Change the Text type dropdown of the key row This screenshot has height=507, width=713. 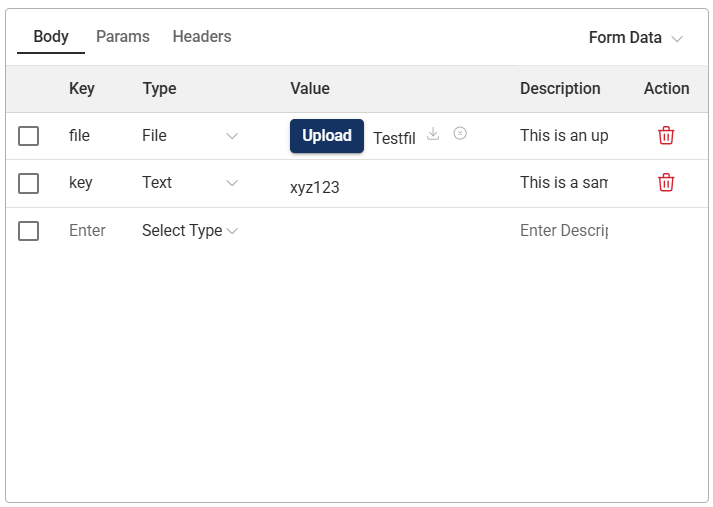190,183
